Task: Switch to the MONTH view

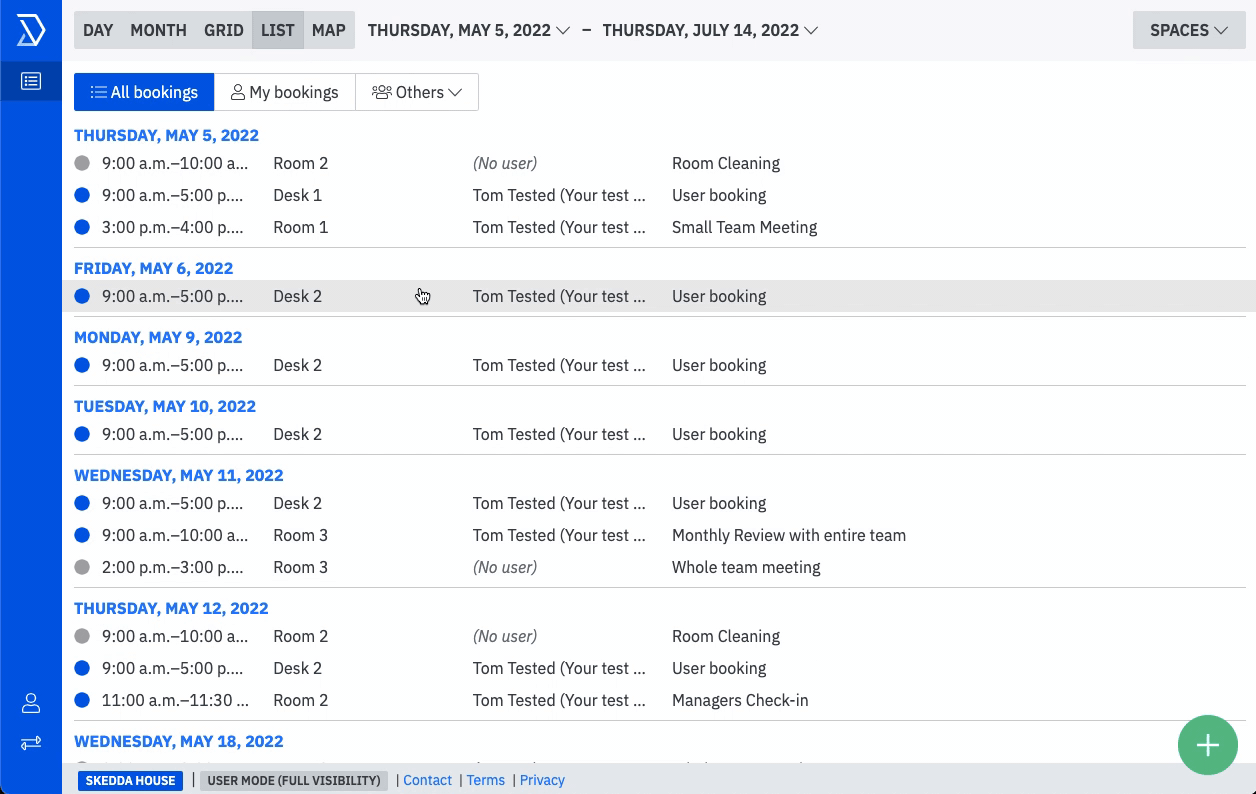Action: coord(158,30)
